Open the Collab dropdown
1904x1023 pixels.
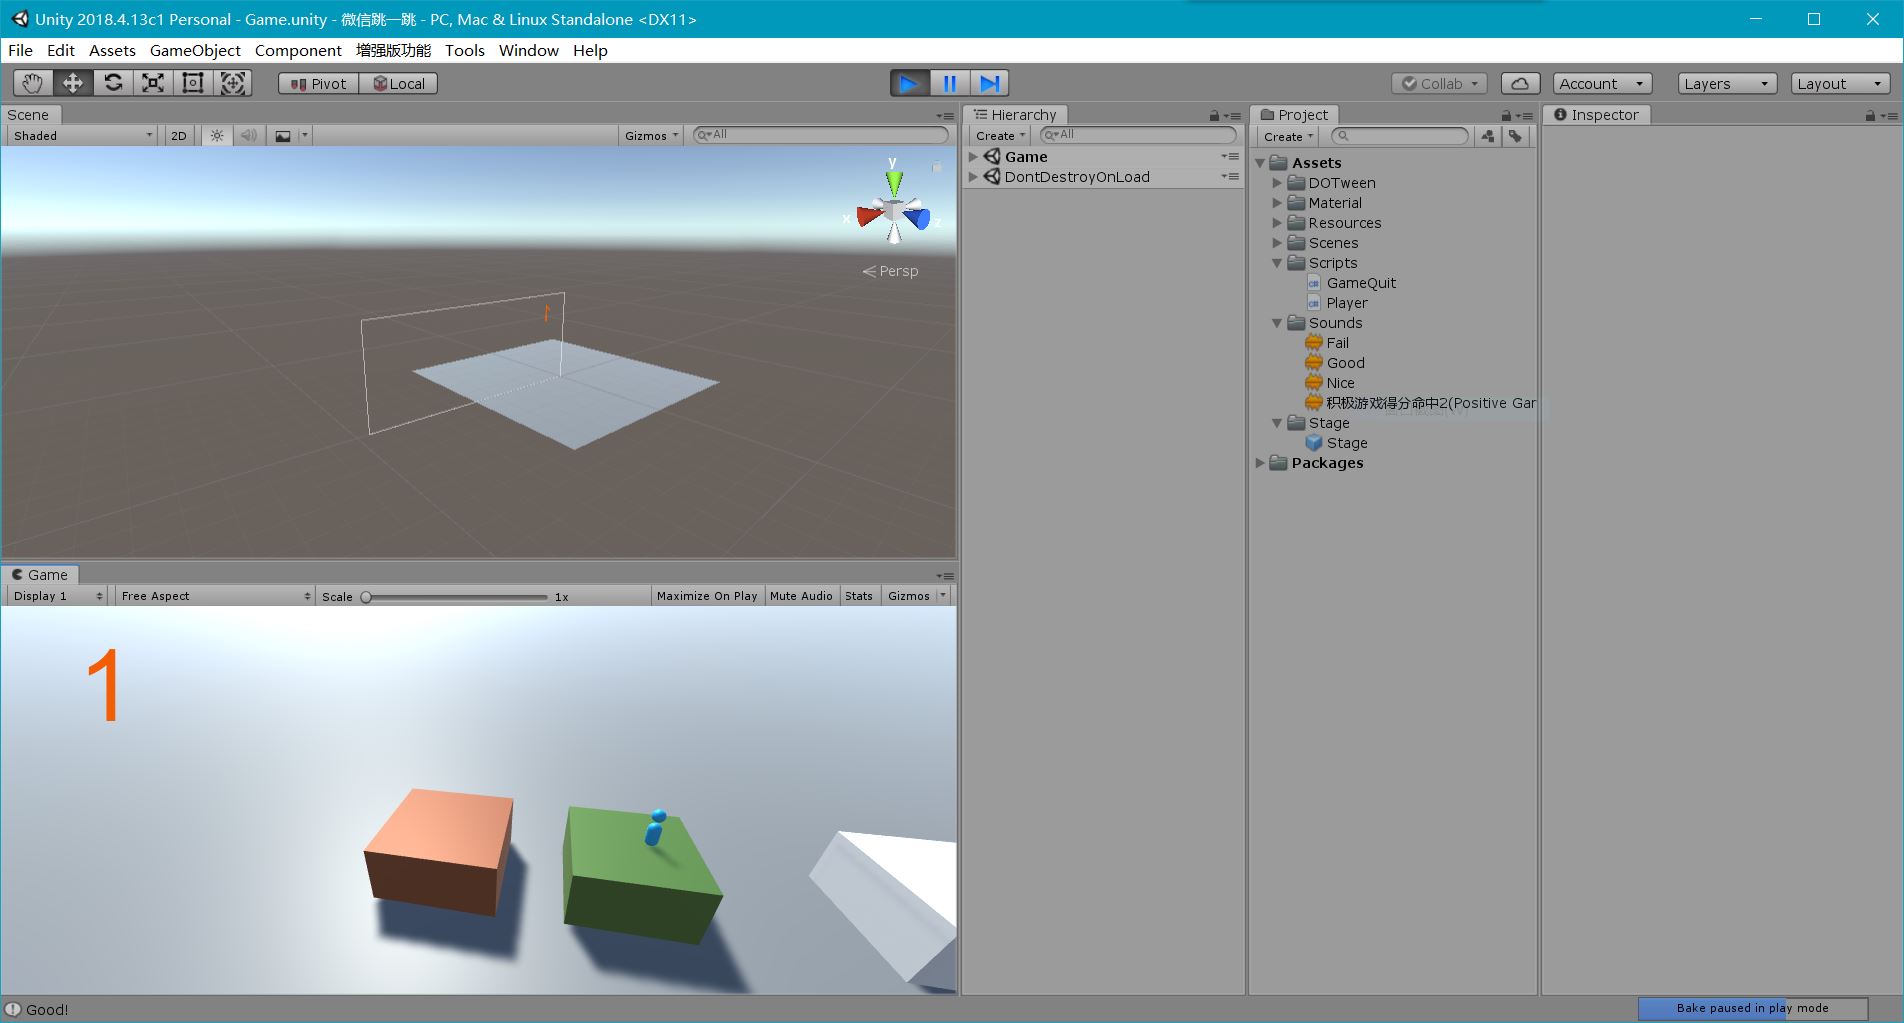[1439, 84]
